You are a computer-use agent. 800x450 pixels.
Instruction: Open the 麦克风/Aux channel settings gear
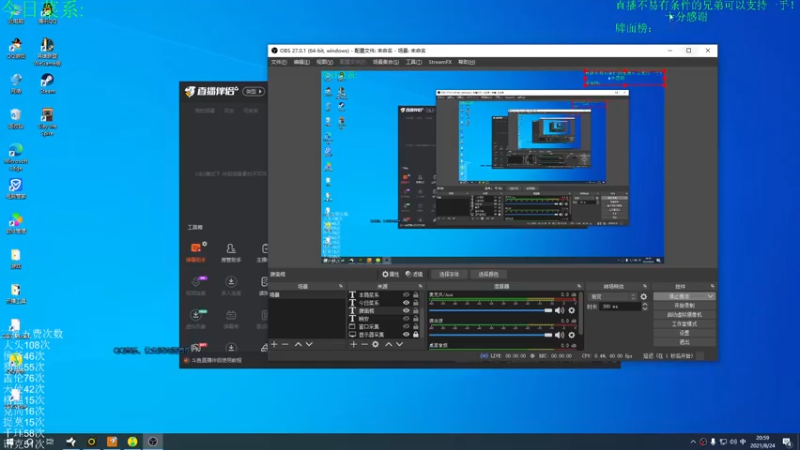click(571, 310)
